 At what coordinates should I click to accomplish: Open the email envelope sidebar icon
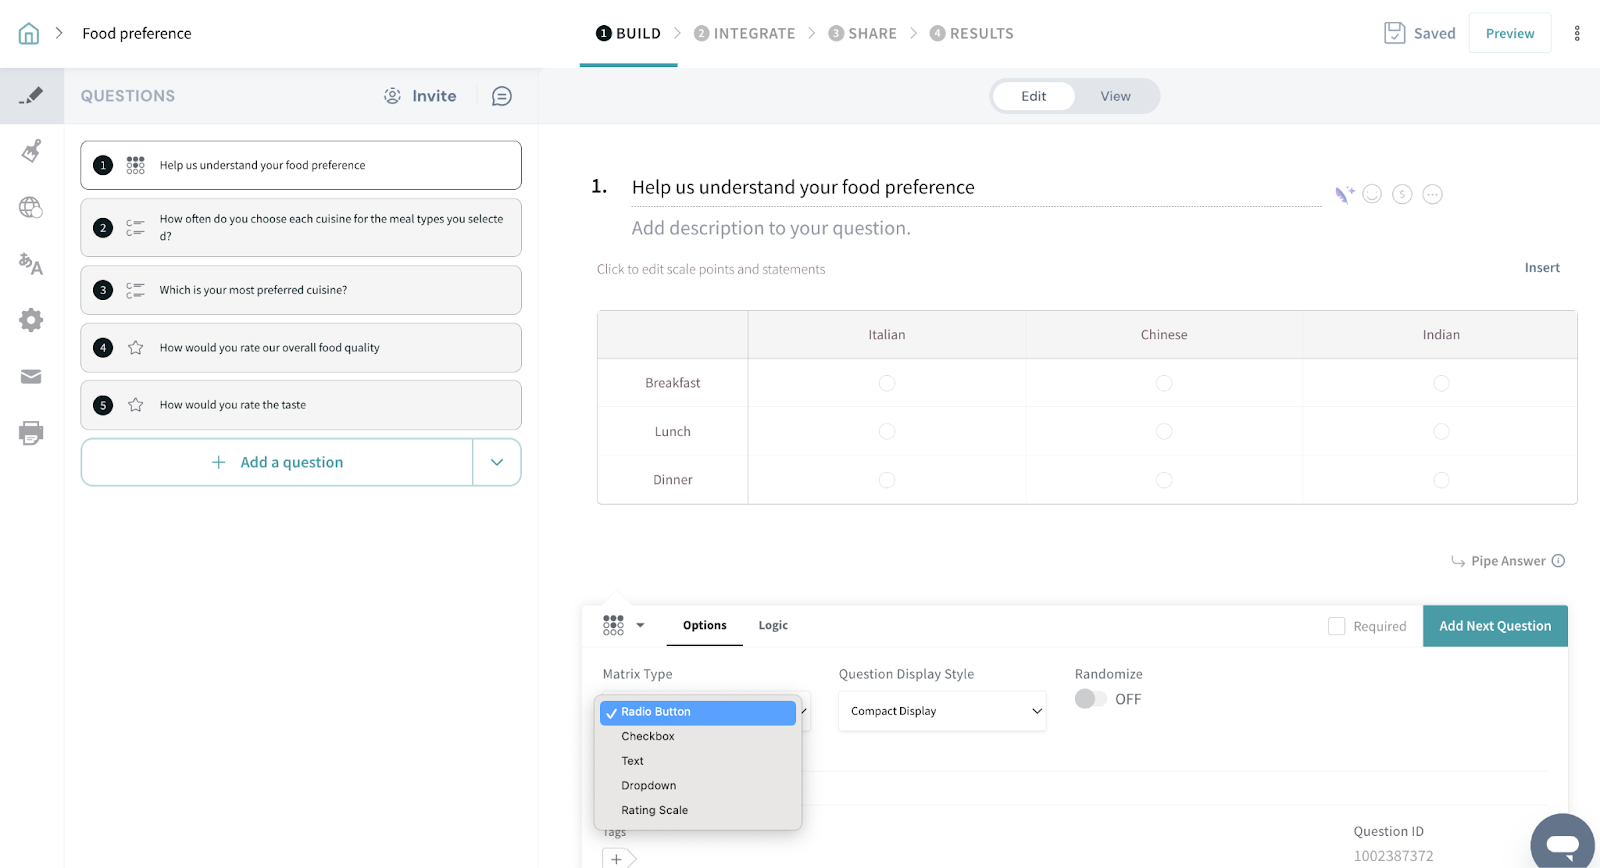pyautogui.click(x=31, y=377)
